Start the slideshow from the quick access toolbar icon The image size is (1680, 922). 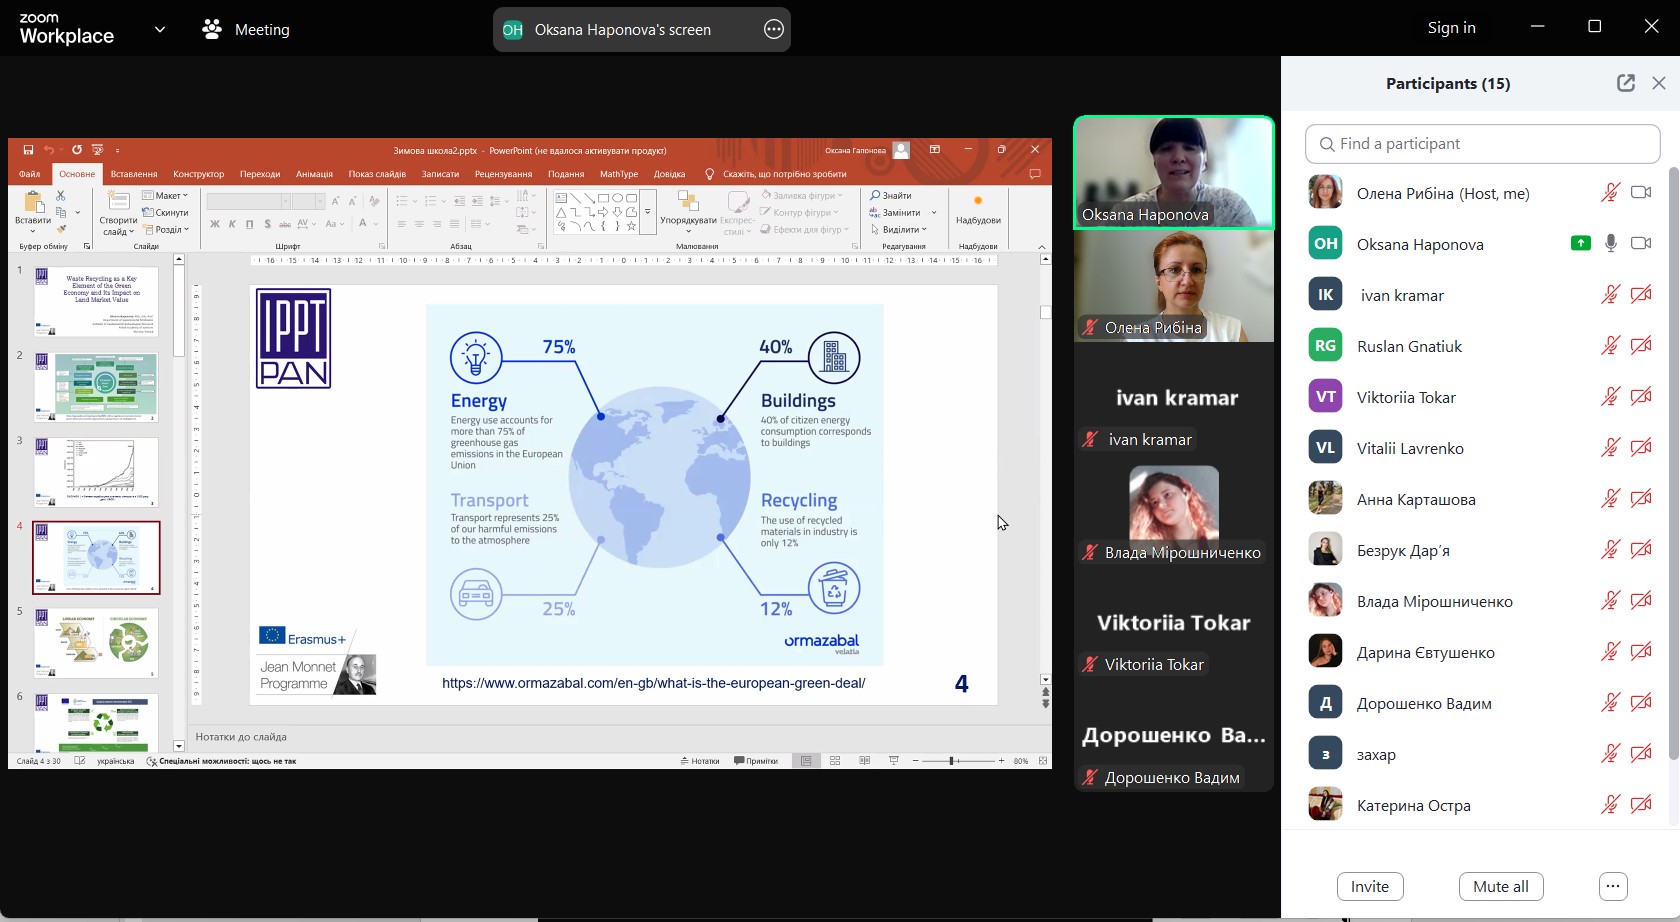97,150
